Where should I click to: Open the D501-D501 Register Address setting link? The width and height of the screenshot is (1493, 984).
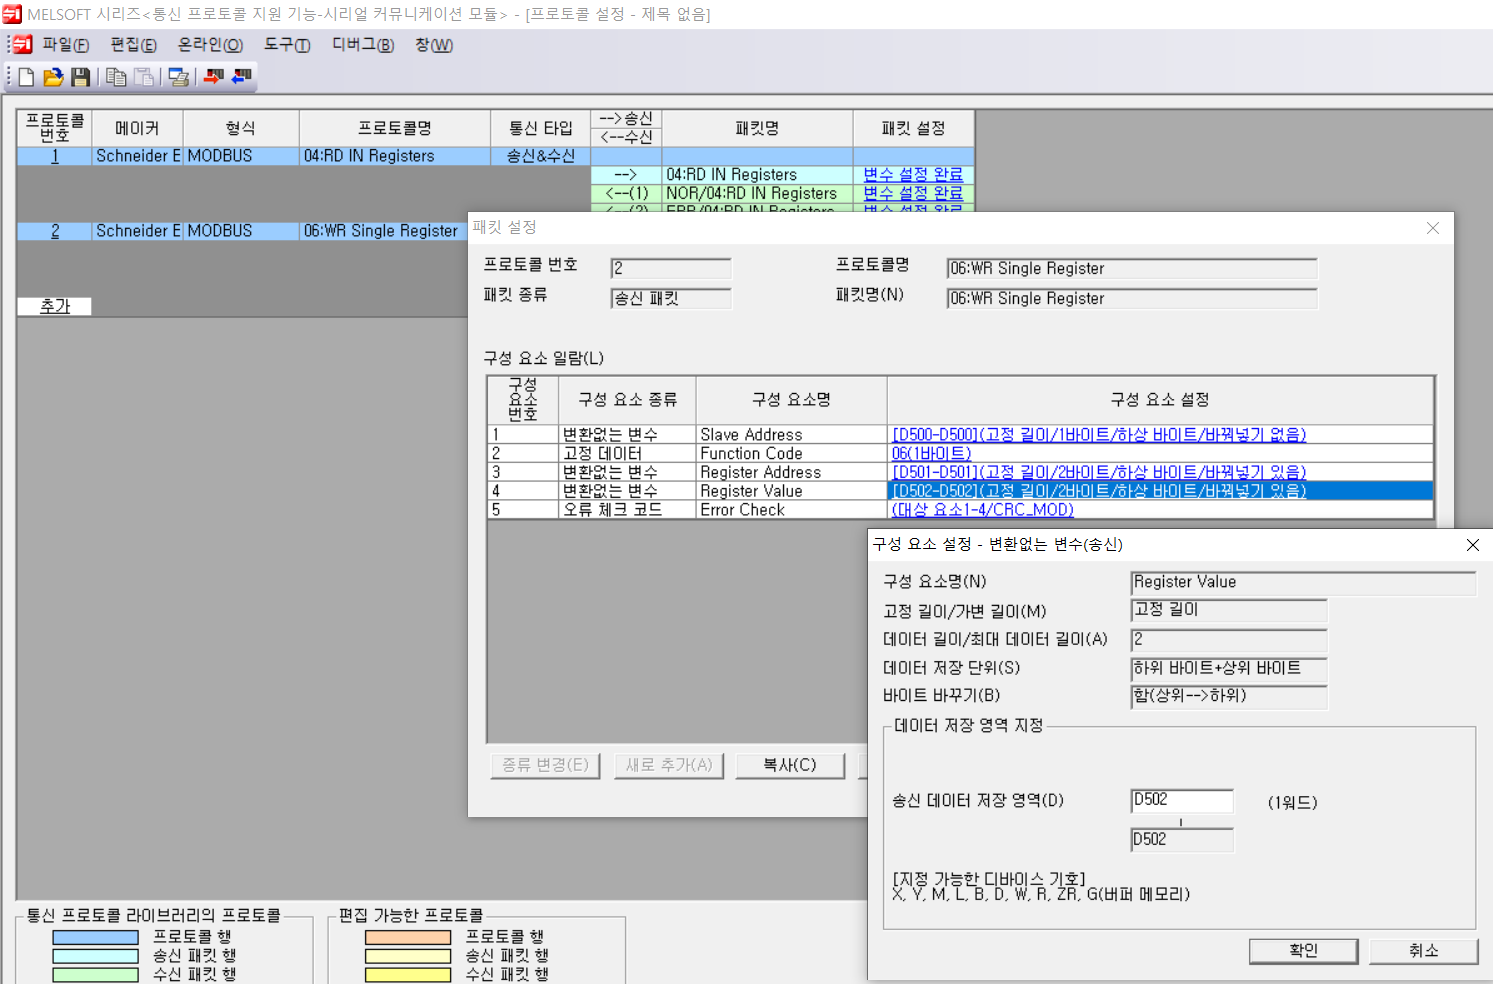pyautogui.click(x=1099, y=472)
